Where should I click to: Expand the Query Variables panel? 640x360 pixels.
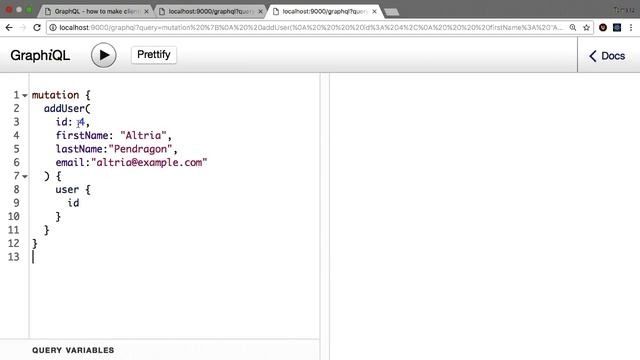pos(73,350)
